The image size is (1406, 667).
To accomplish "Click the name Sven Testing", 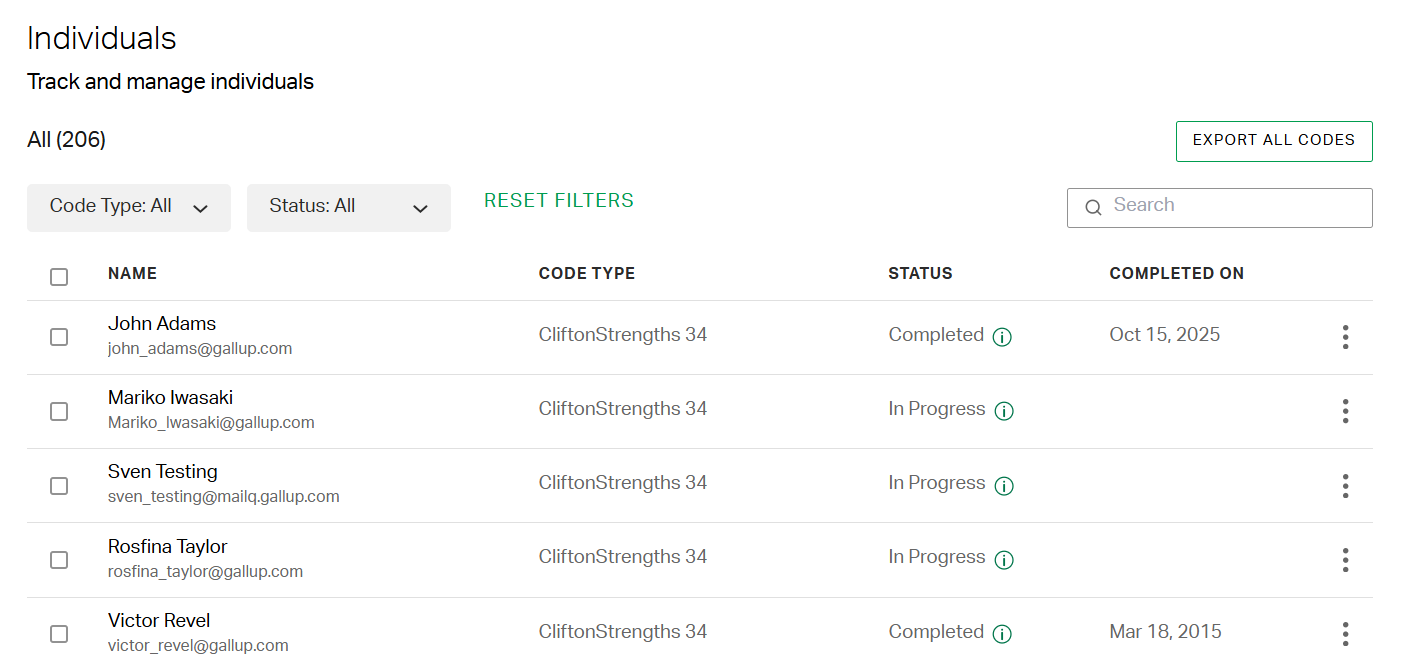I will (x=163, y=472).
